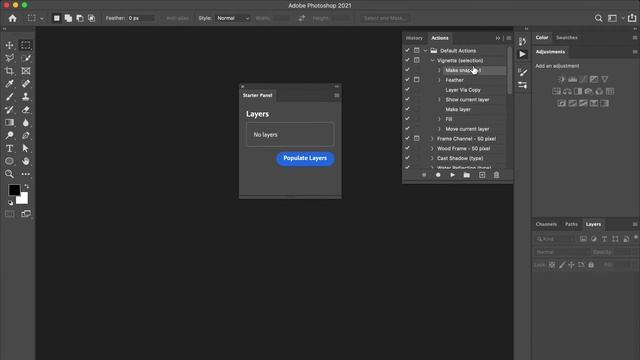Add a Levels adjustment

pos(573,79)
